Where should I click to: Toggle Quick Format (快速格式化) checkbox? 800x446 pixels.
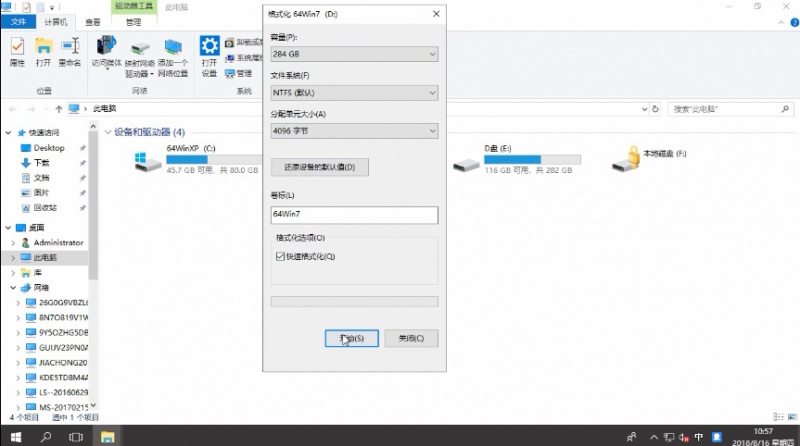coord(280,256)
